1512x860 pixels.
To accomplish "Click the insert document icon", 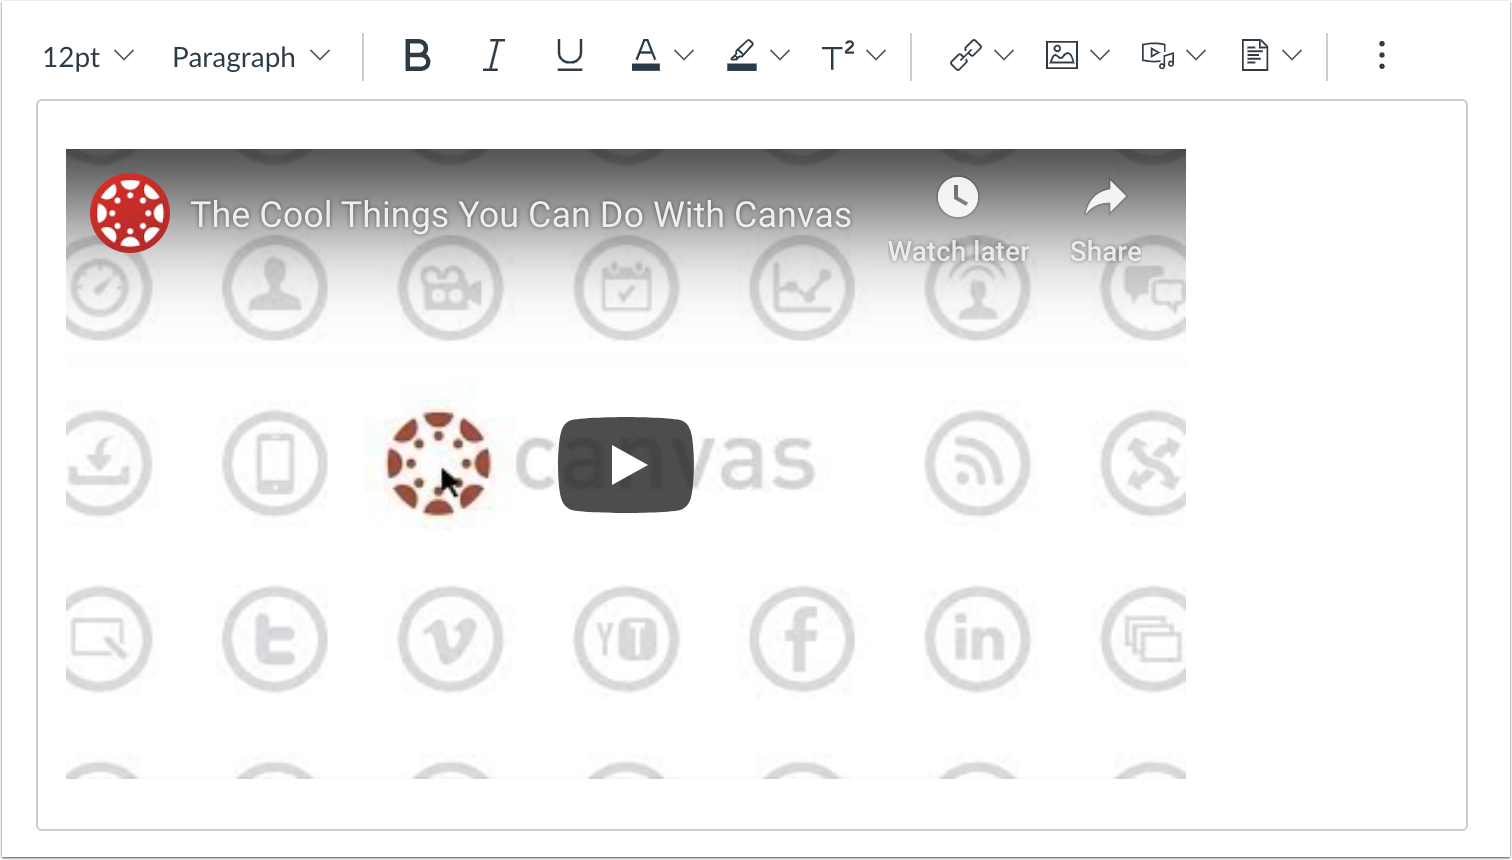I will pos(1254,56).
